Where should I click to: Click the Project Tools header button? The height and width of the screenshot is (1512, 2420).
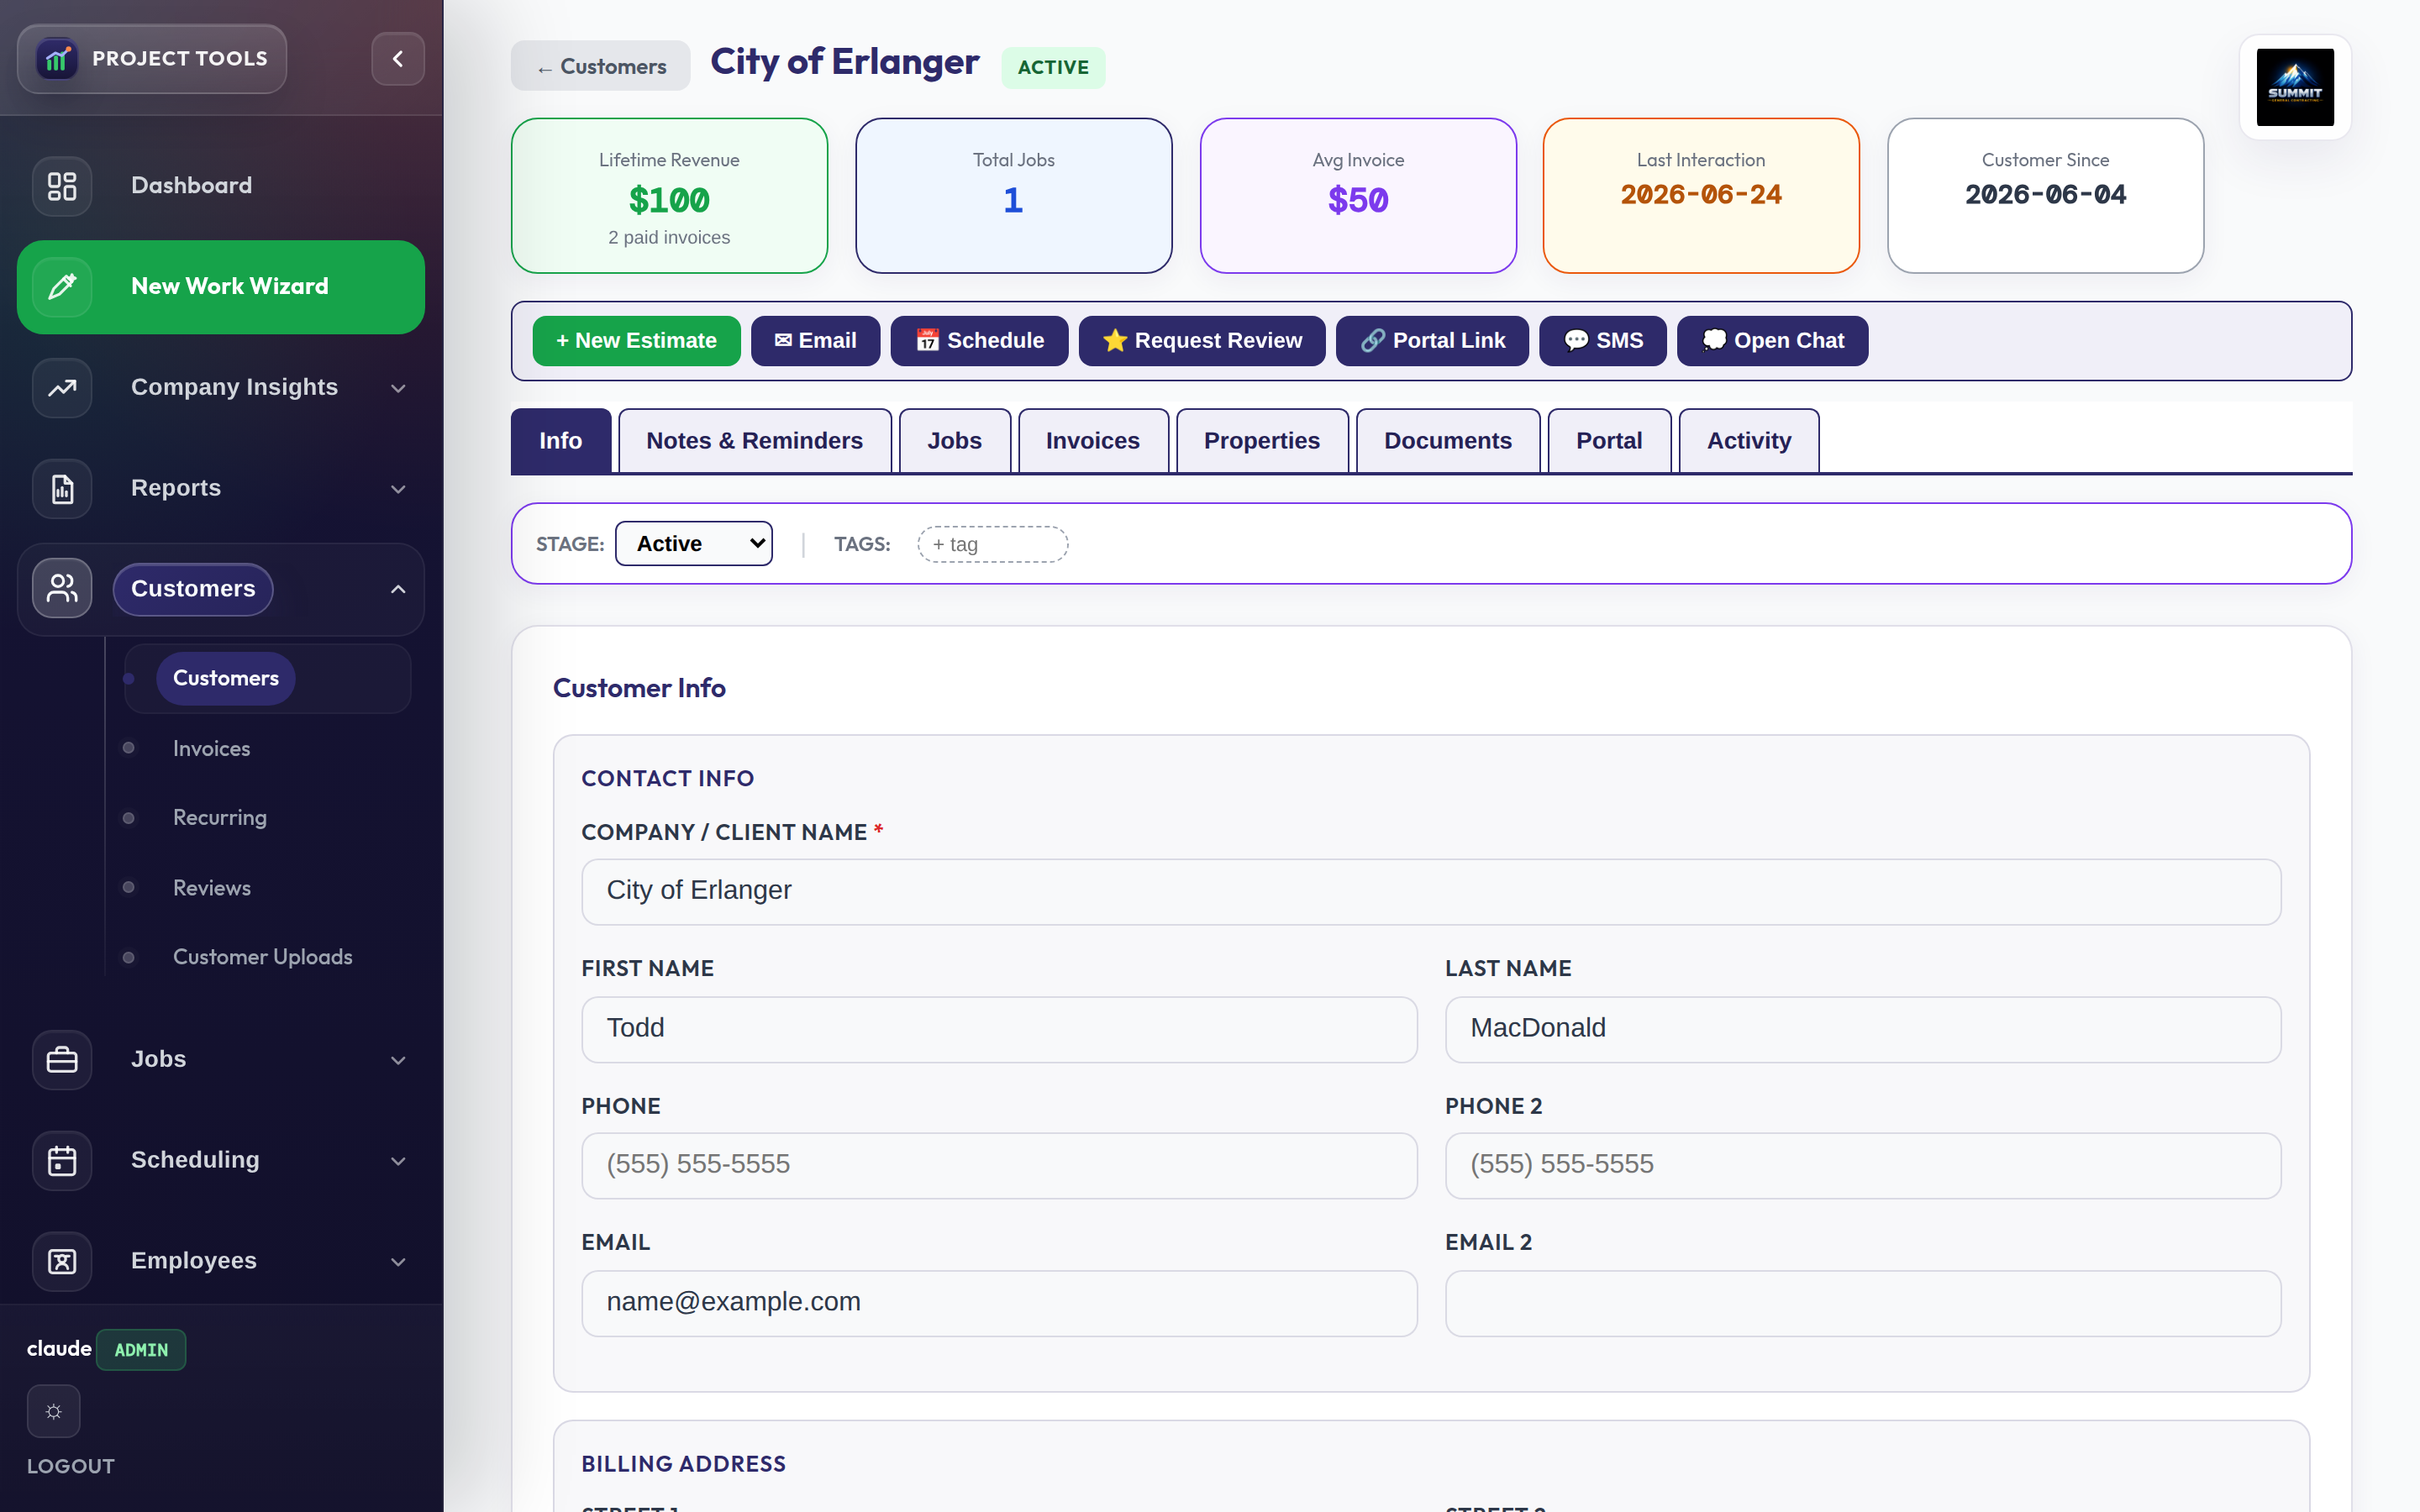(x=152, y=59)
